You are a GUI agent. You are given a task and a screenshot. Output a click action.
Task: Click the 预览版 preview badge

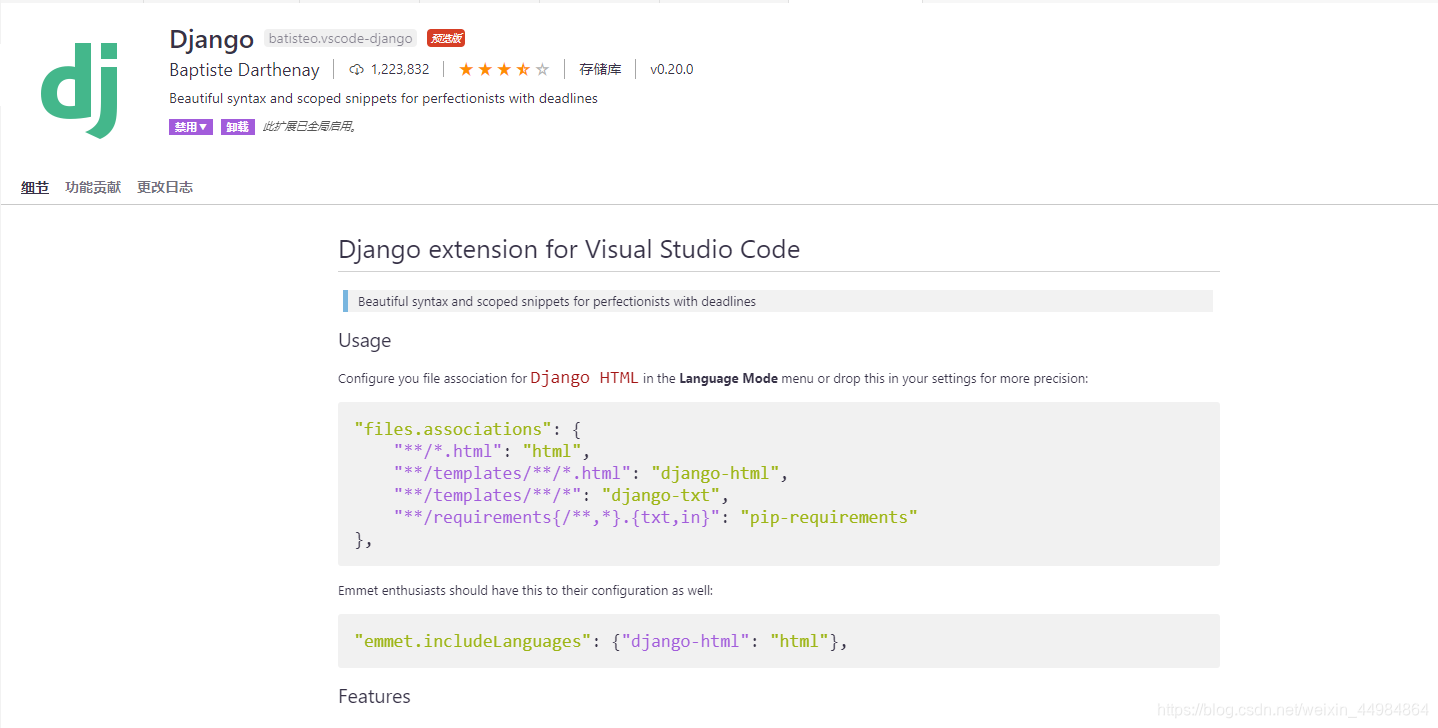pos(446,38)
